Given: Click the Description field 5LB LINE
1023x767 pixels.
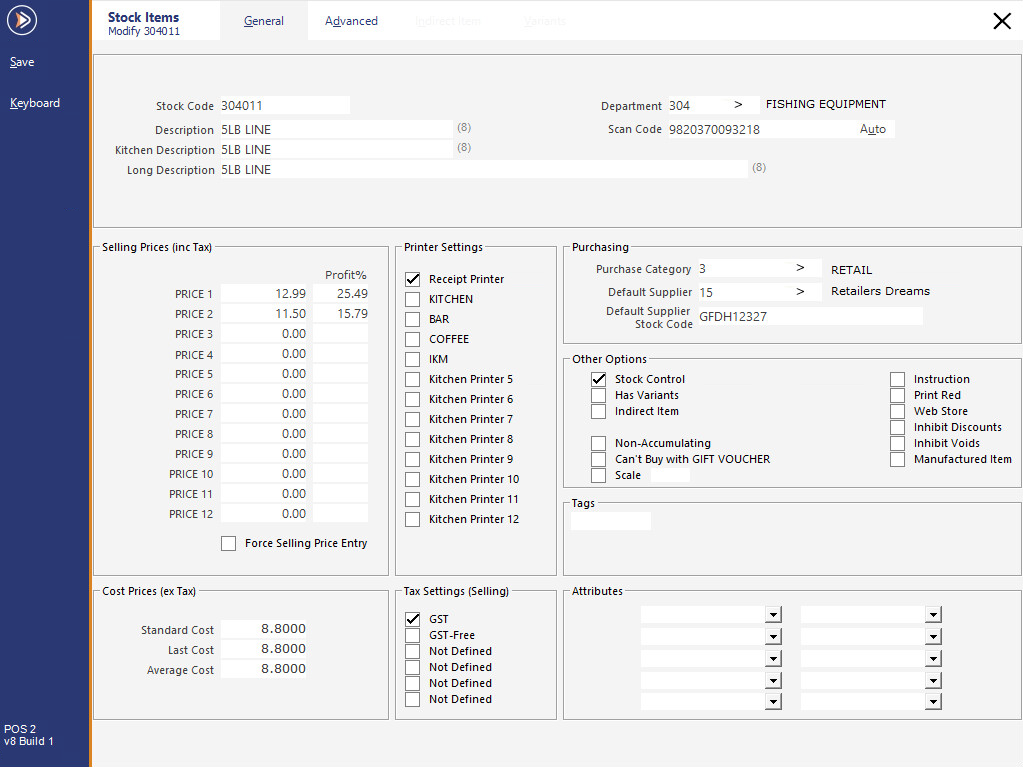Looking at the screenshot, I should [x=336, y=129].
